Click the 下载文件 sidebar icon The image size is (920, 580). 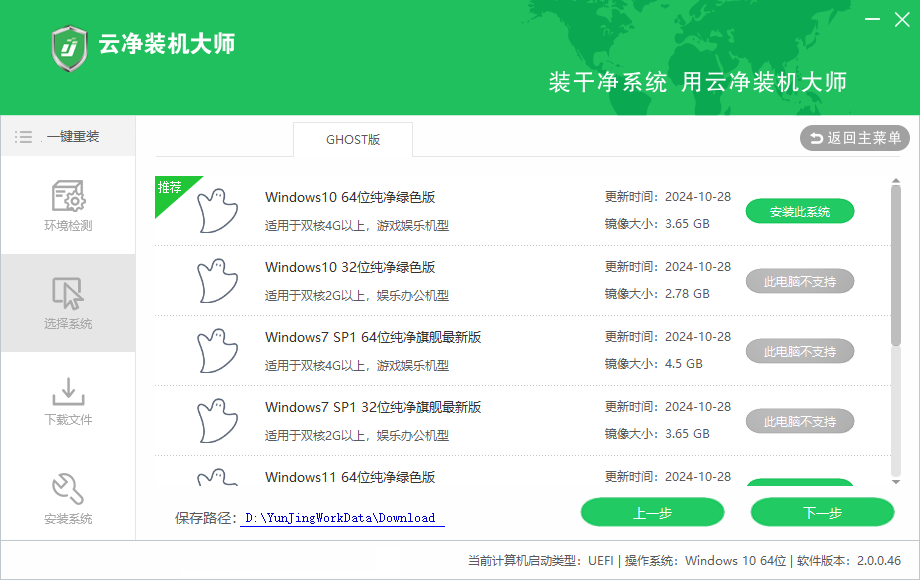tap(68, 391)
